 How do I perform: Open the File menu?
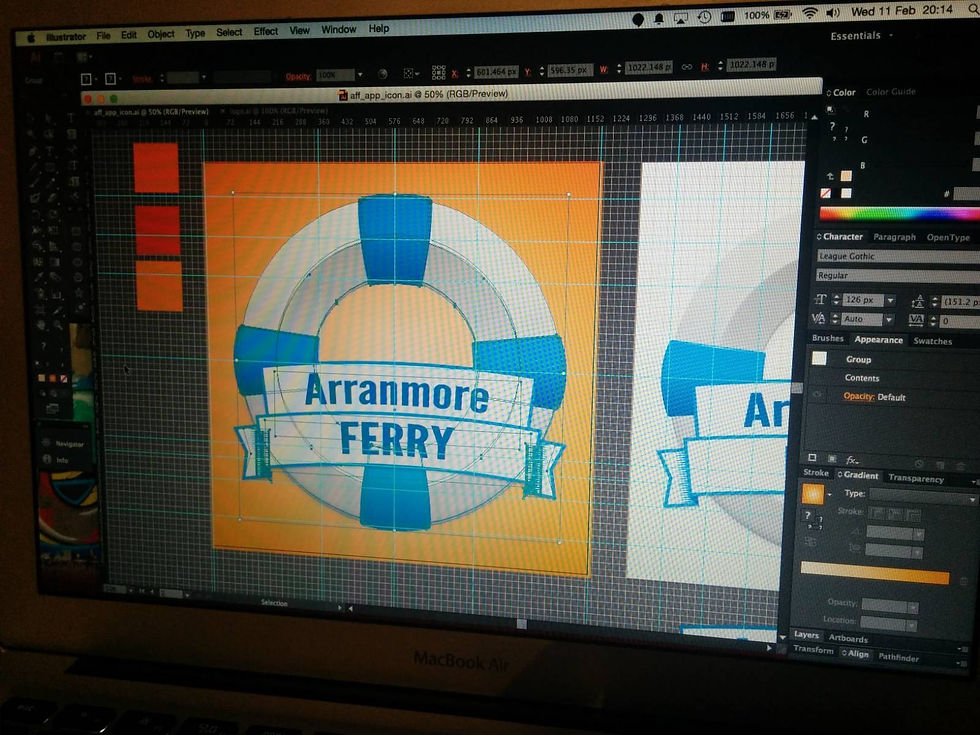[103, 36]
